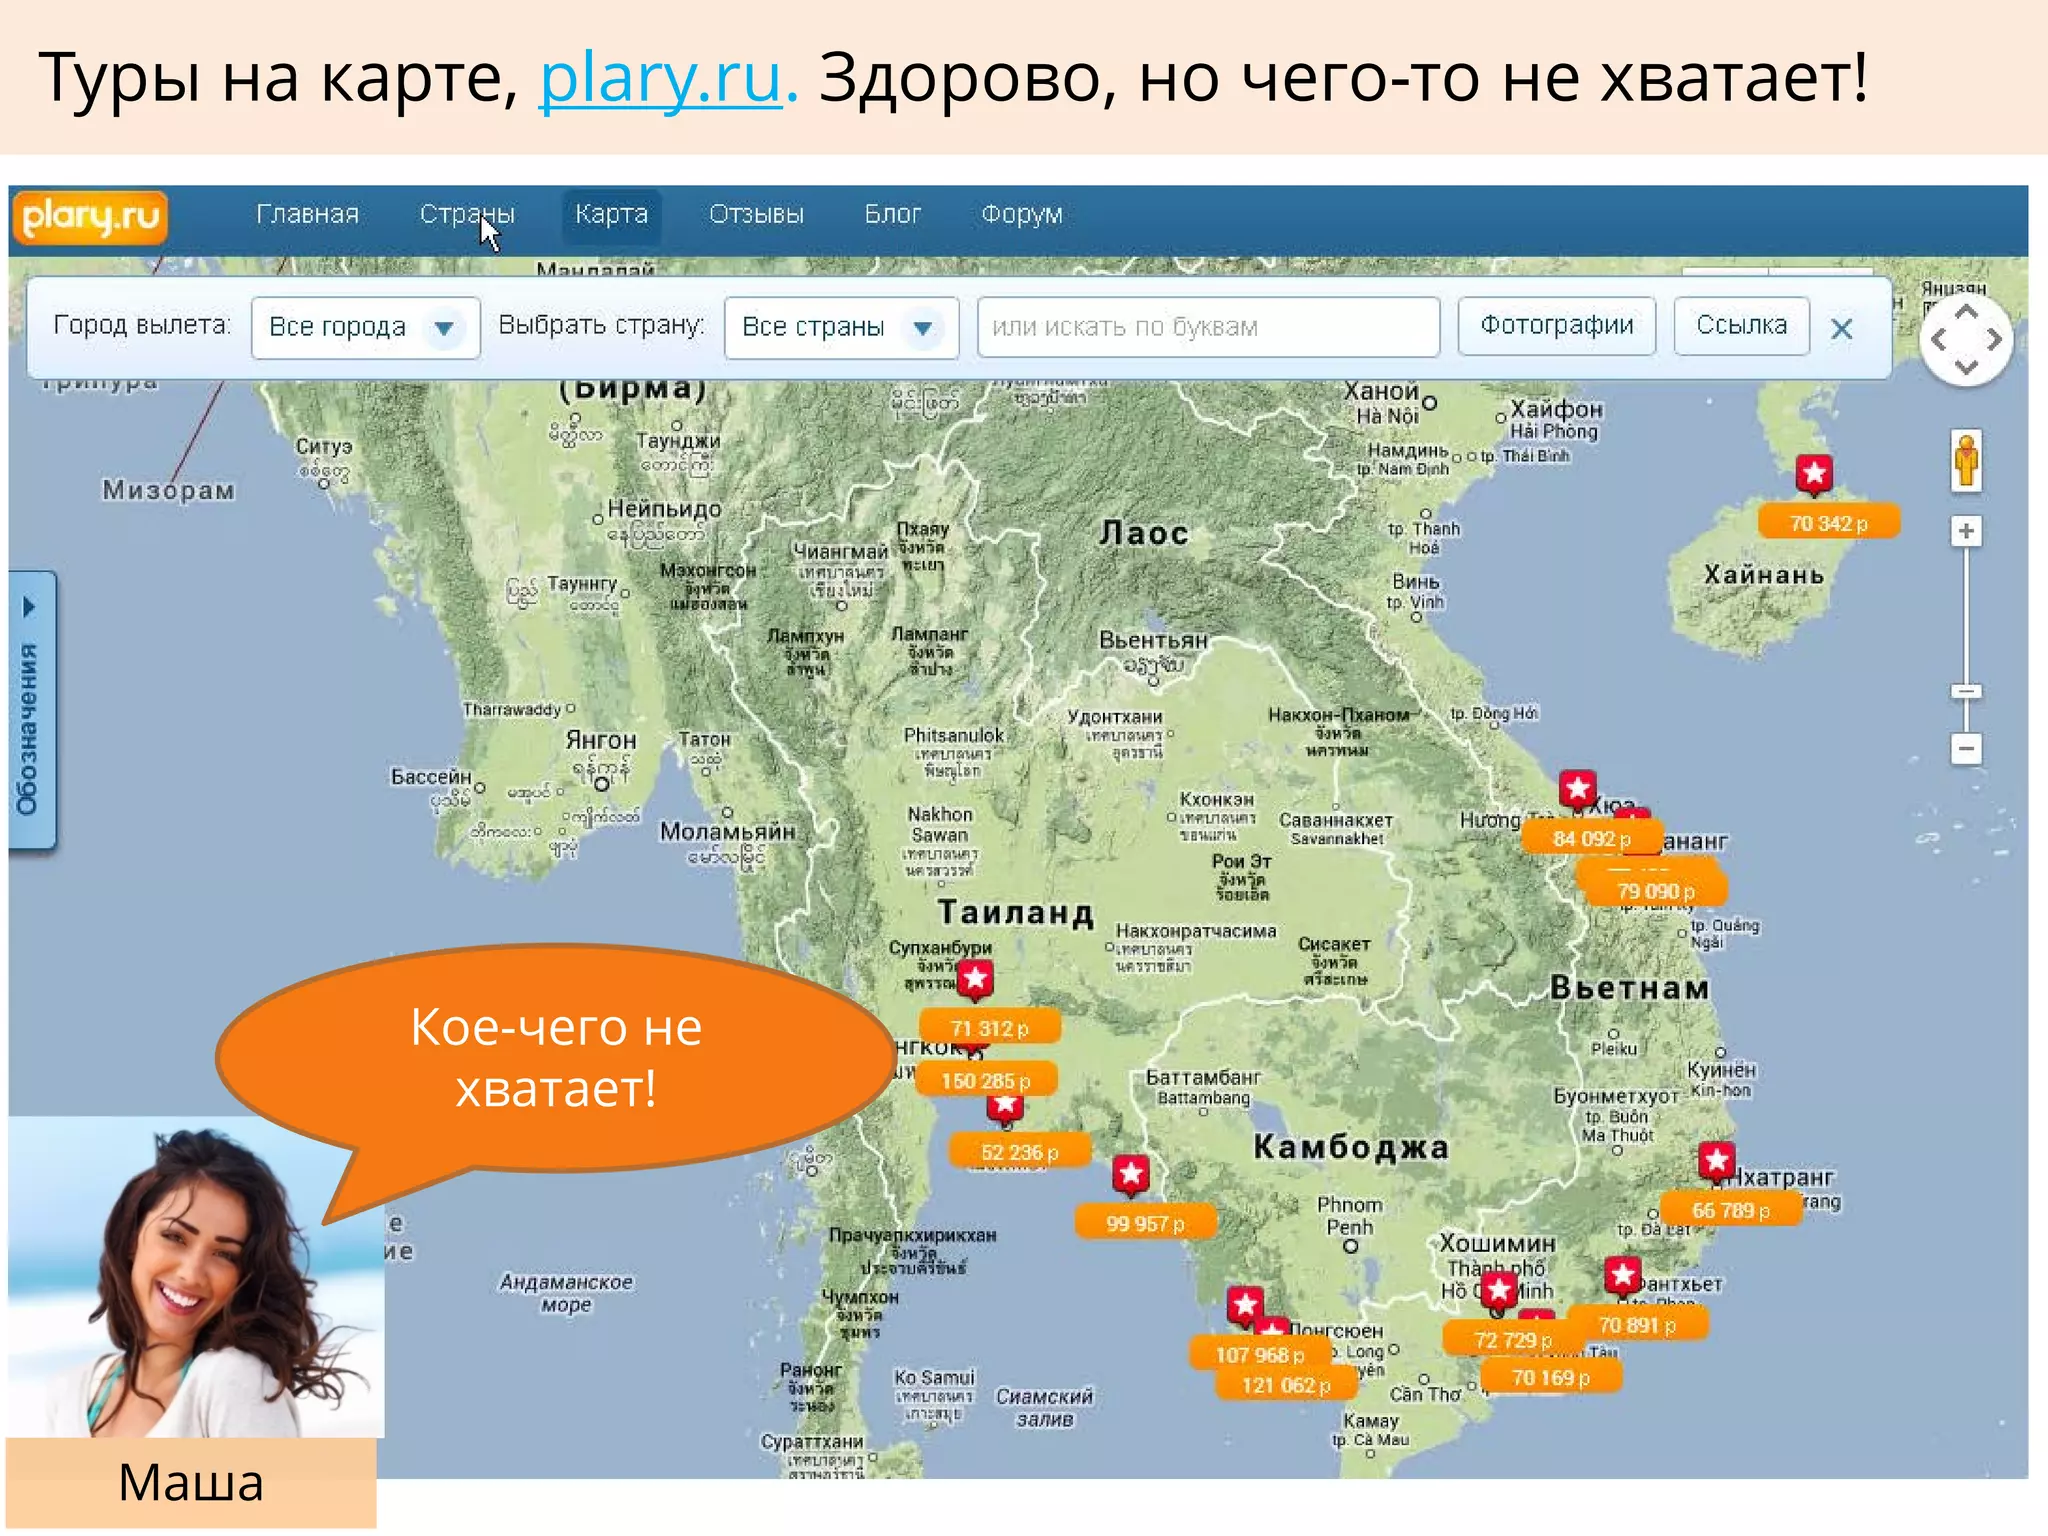Click the star marker on Hainan island

(x=1814, y=473)
